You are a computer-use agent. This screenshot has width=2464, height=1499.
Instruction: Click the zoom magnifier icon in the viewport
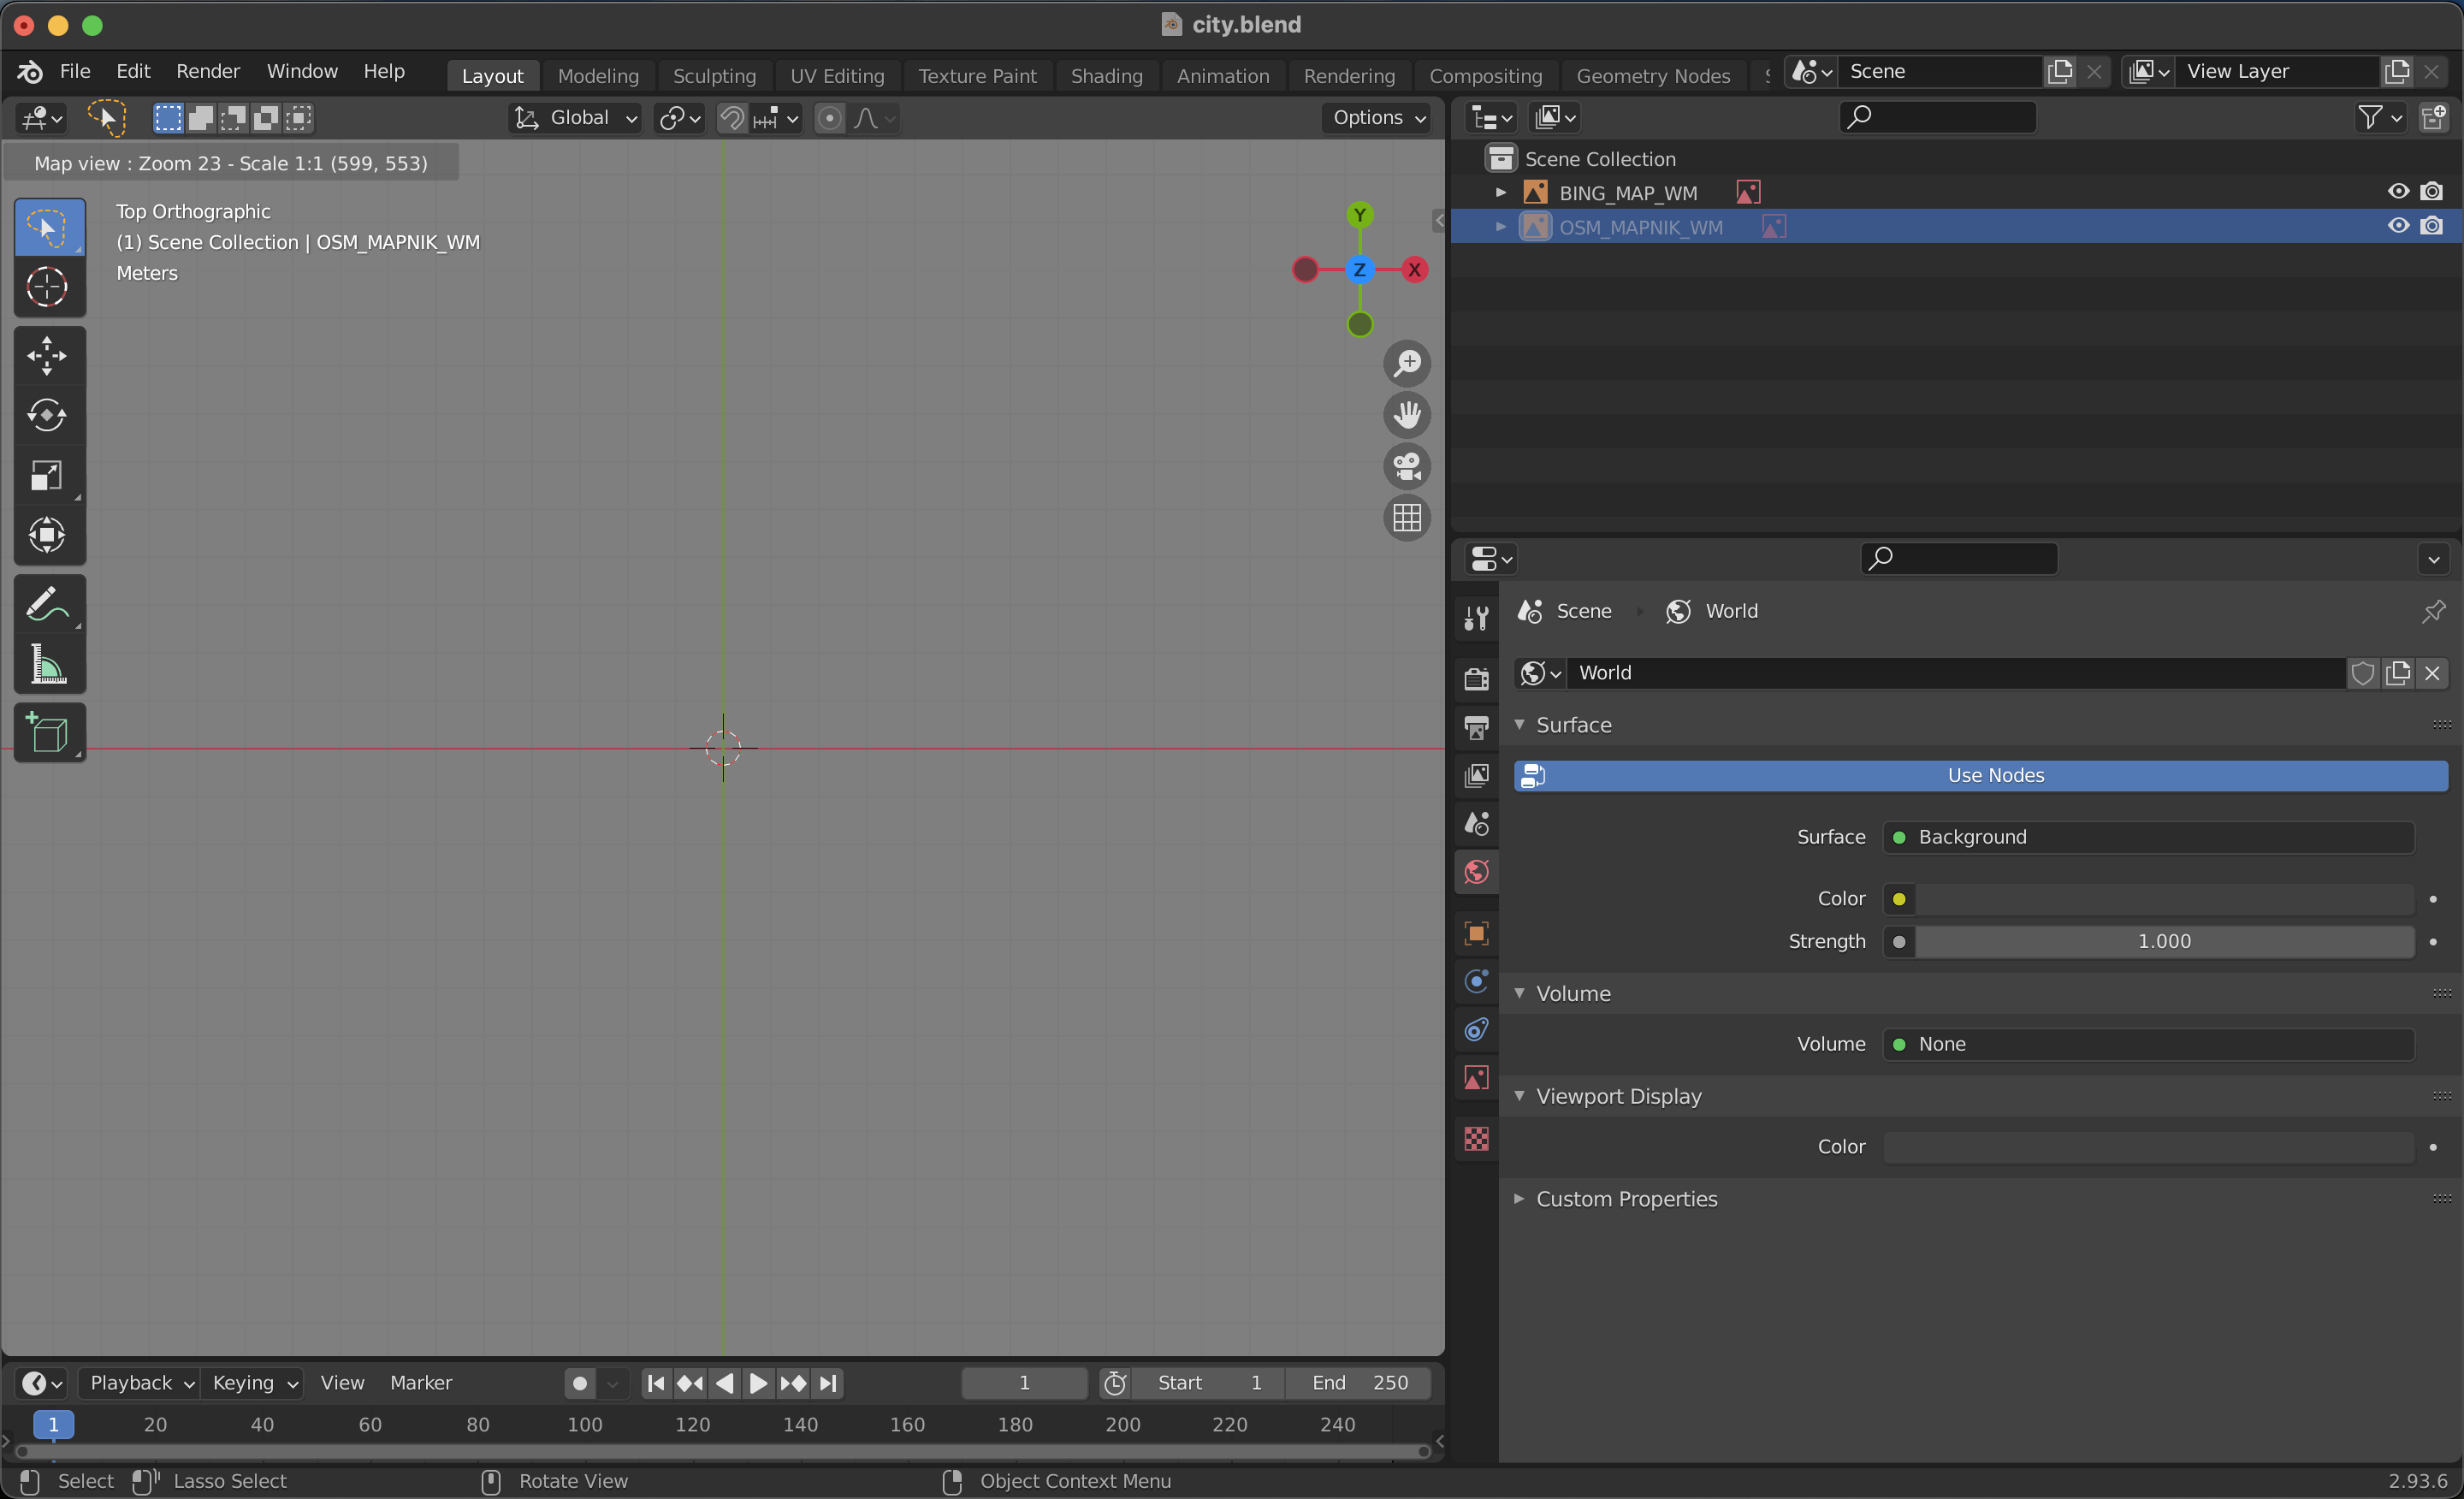1406,363
